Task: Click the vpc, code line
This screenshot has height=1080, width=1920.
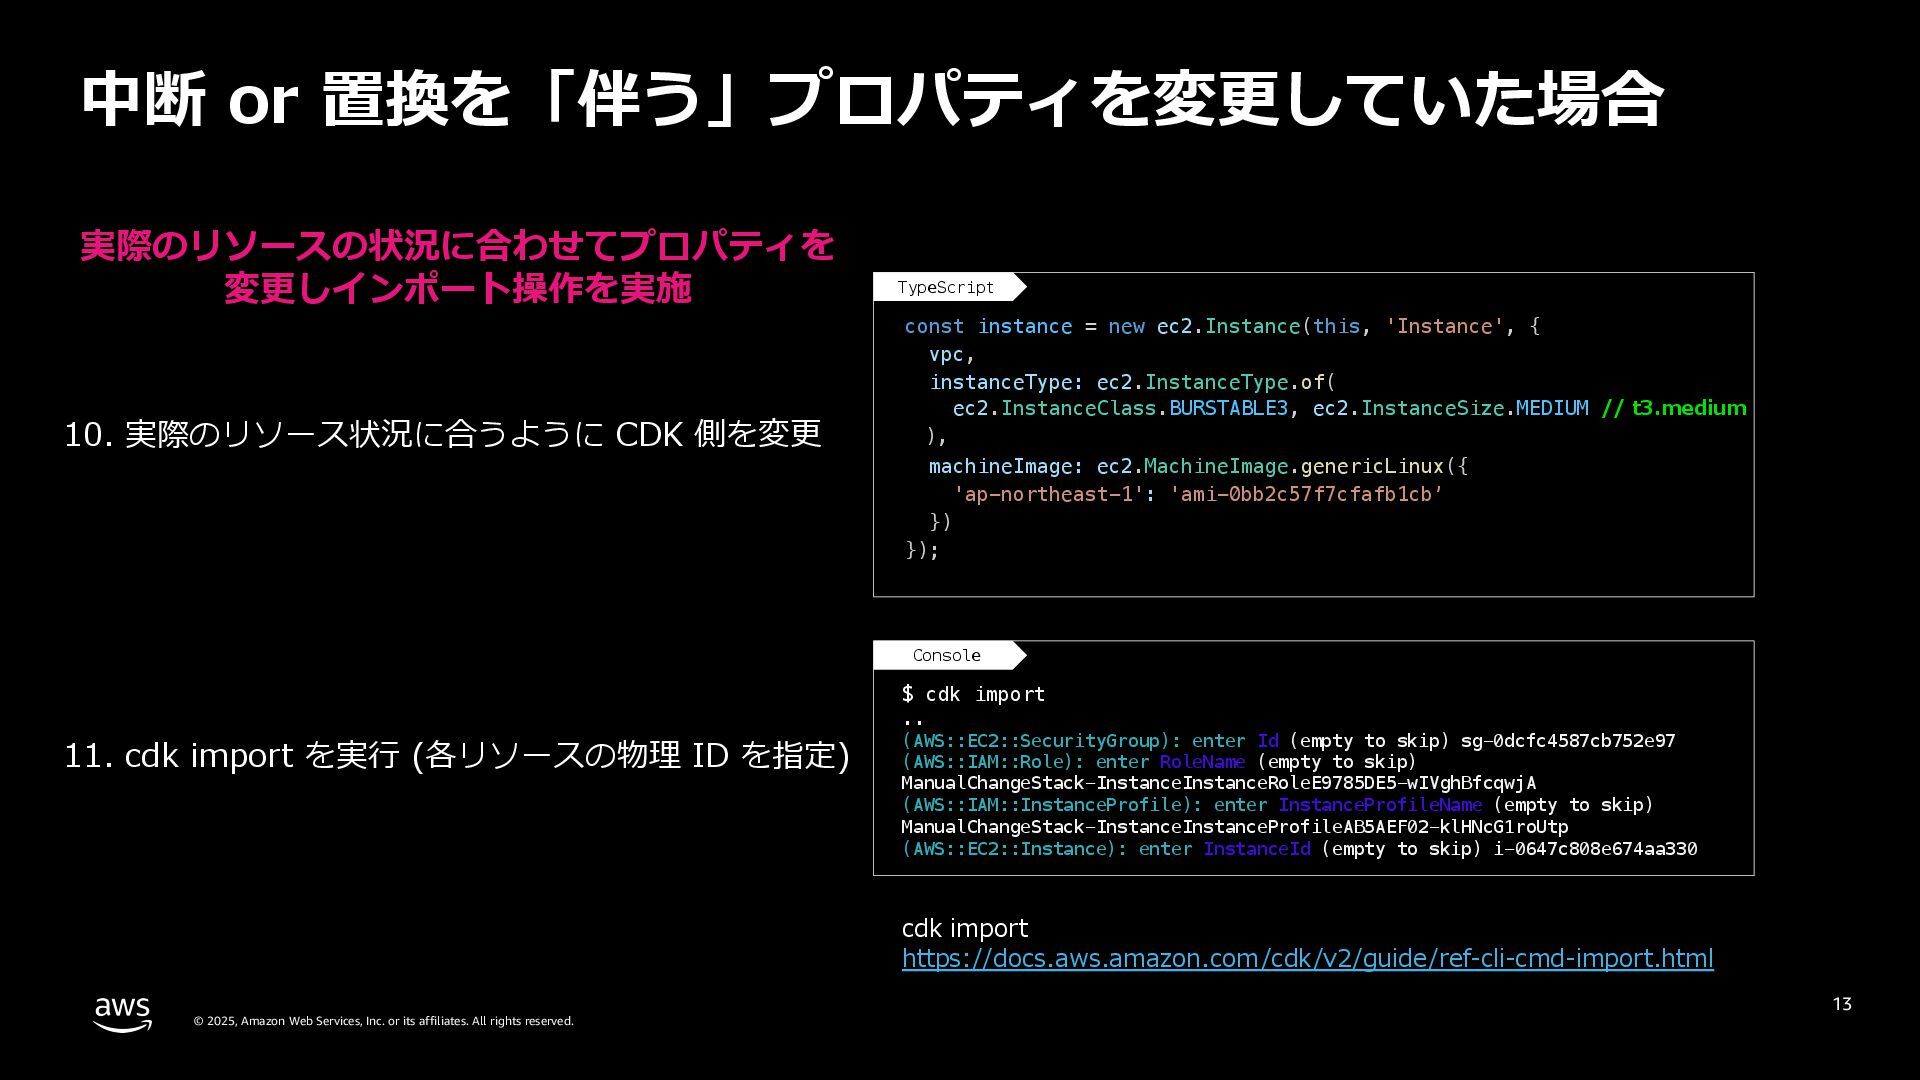Action: 951,354
